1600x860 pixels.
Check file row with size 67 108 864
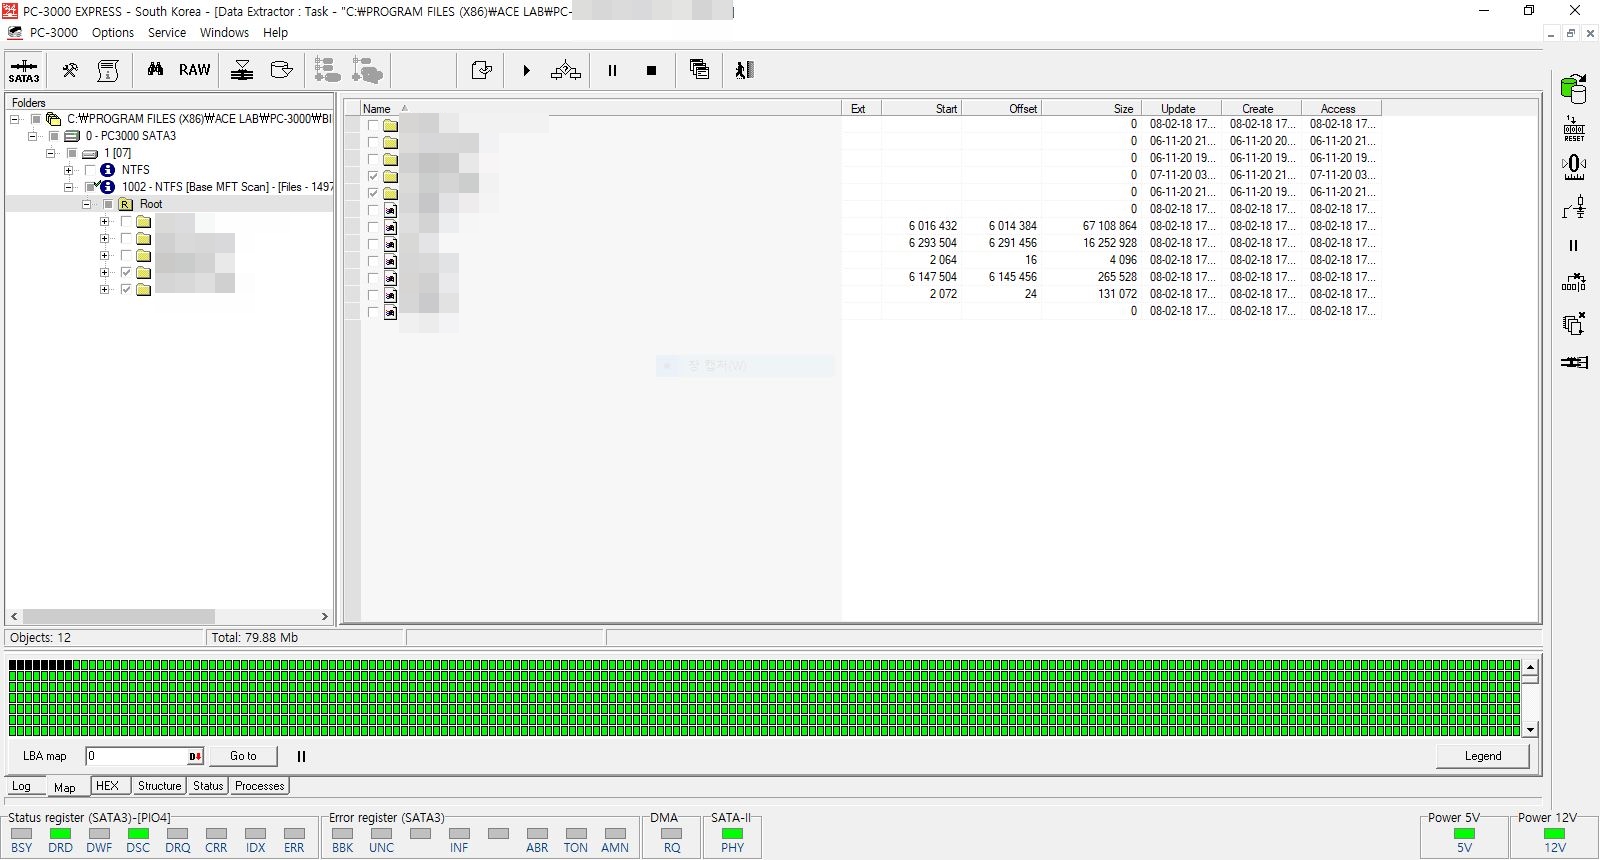click(x=373, y=228)
